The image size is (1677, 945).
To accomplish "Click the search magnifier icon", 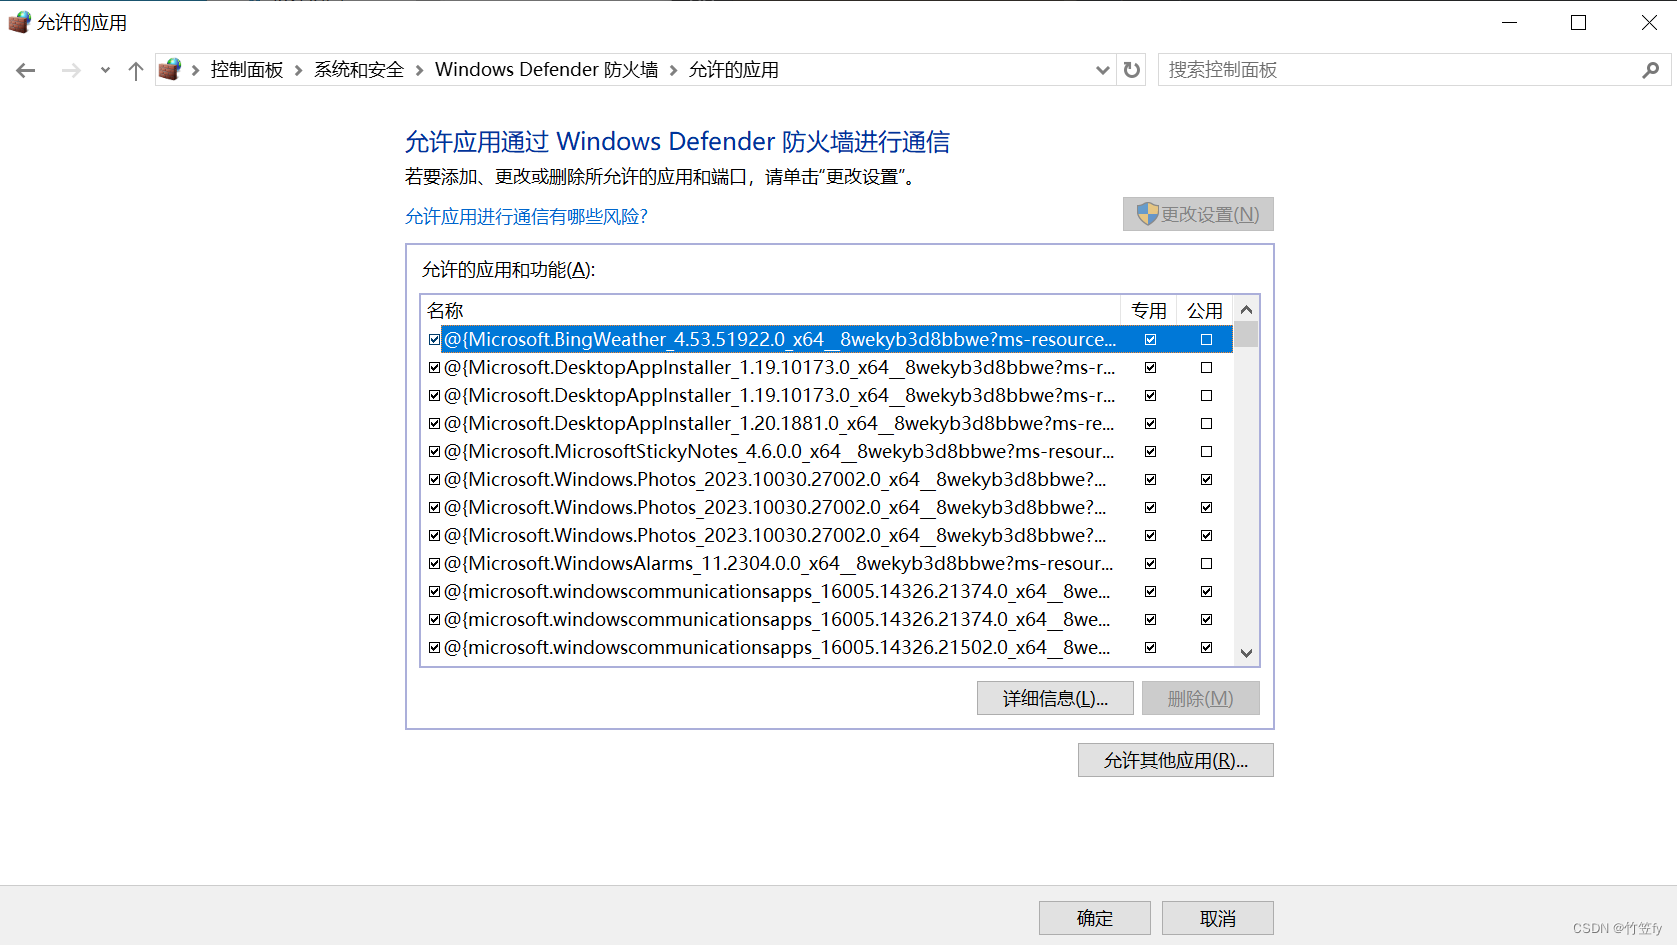I will (x=1650, y=70).
